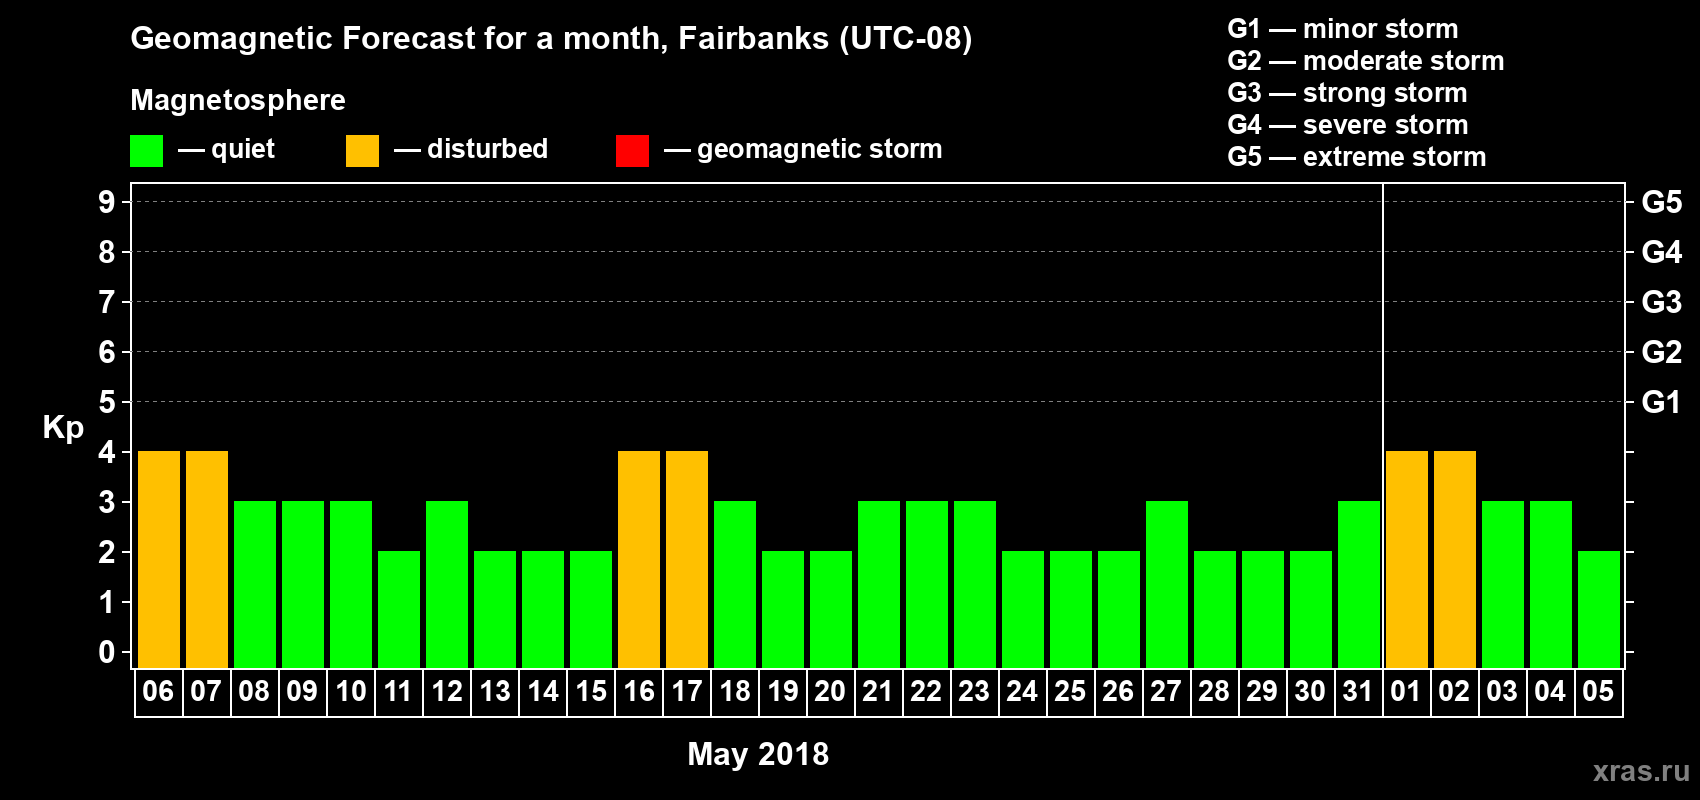Click the G4 right-axis label
1700x800 pixels.
pos(1662,252)
